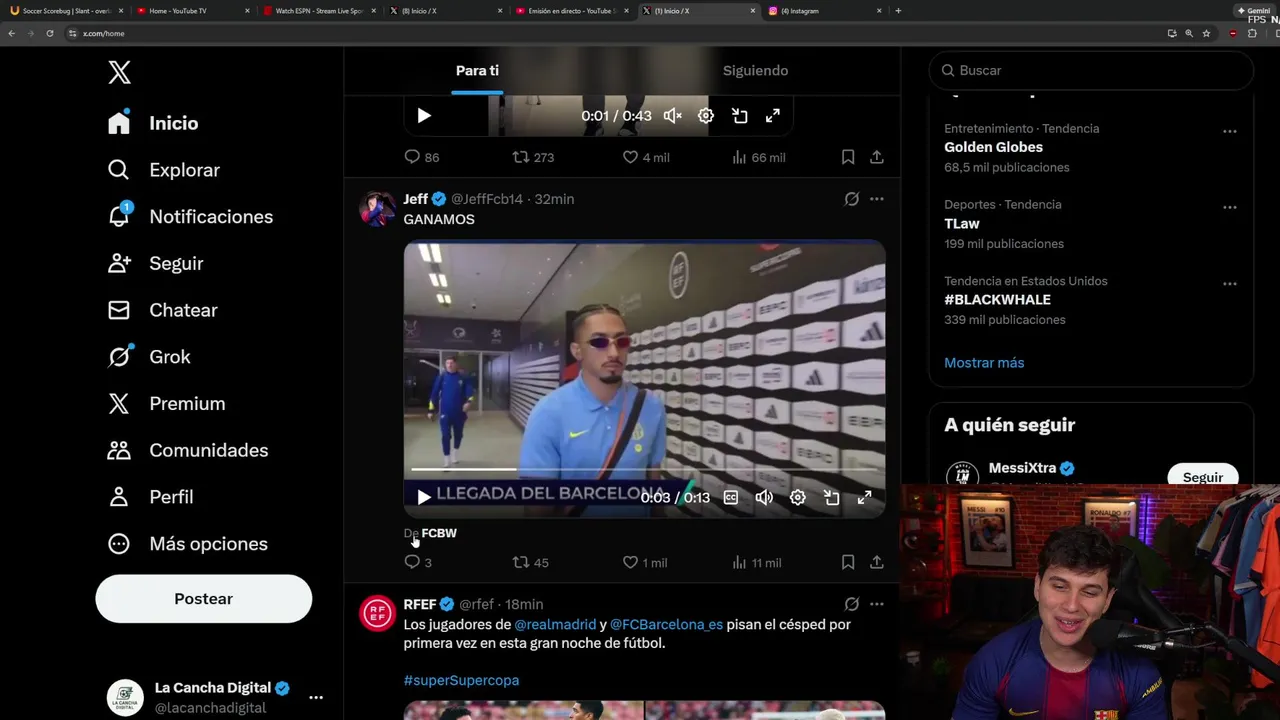Open Grok in the sidebar

tap(149, 357)
